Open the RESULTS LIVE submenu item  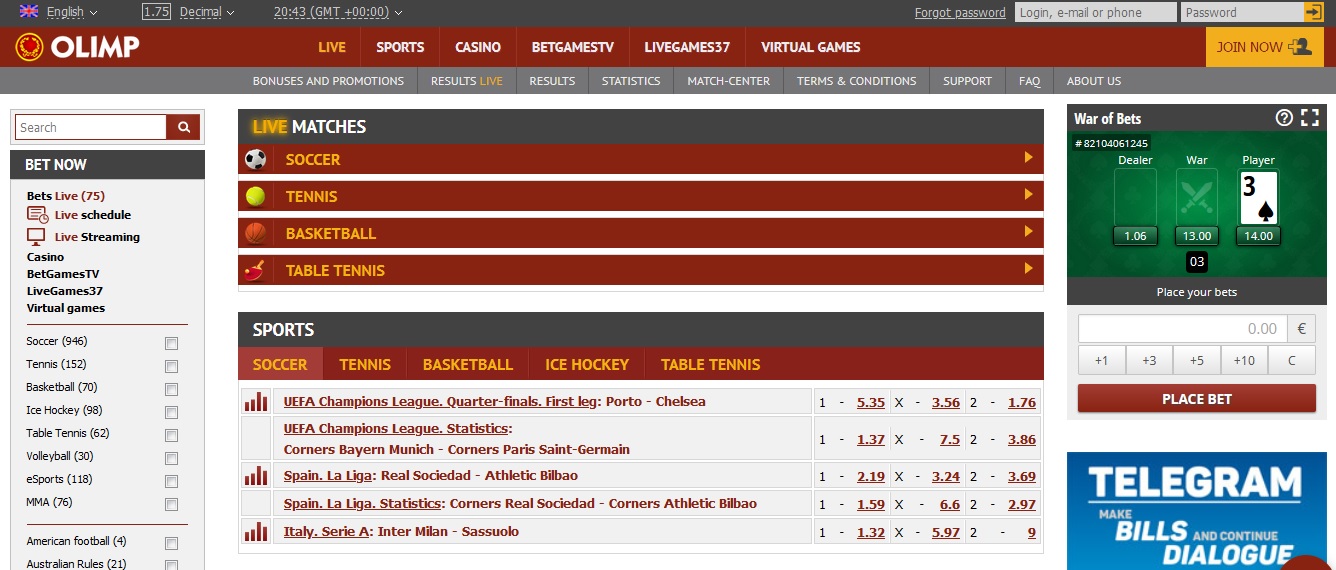click(467, 81)
